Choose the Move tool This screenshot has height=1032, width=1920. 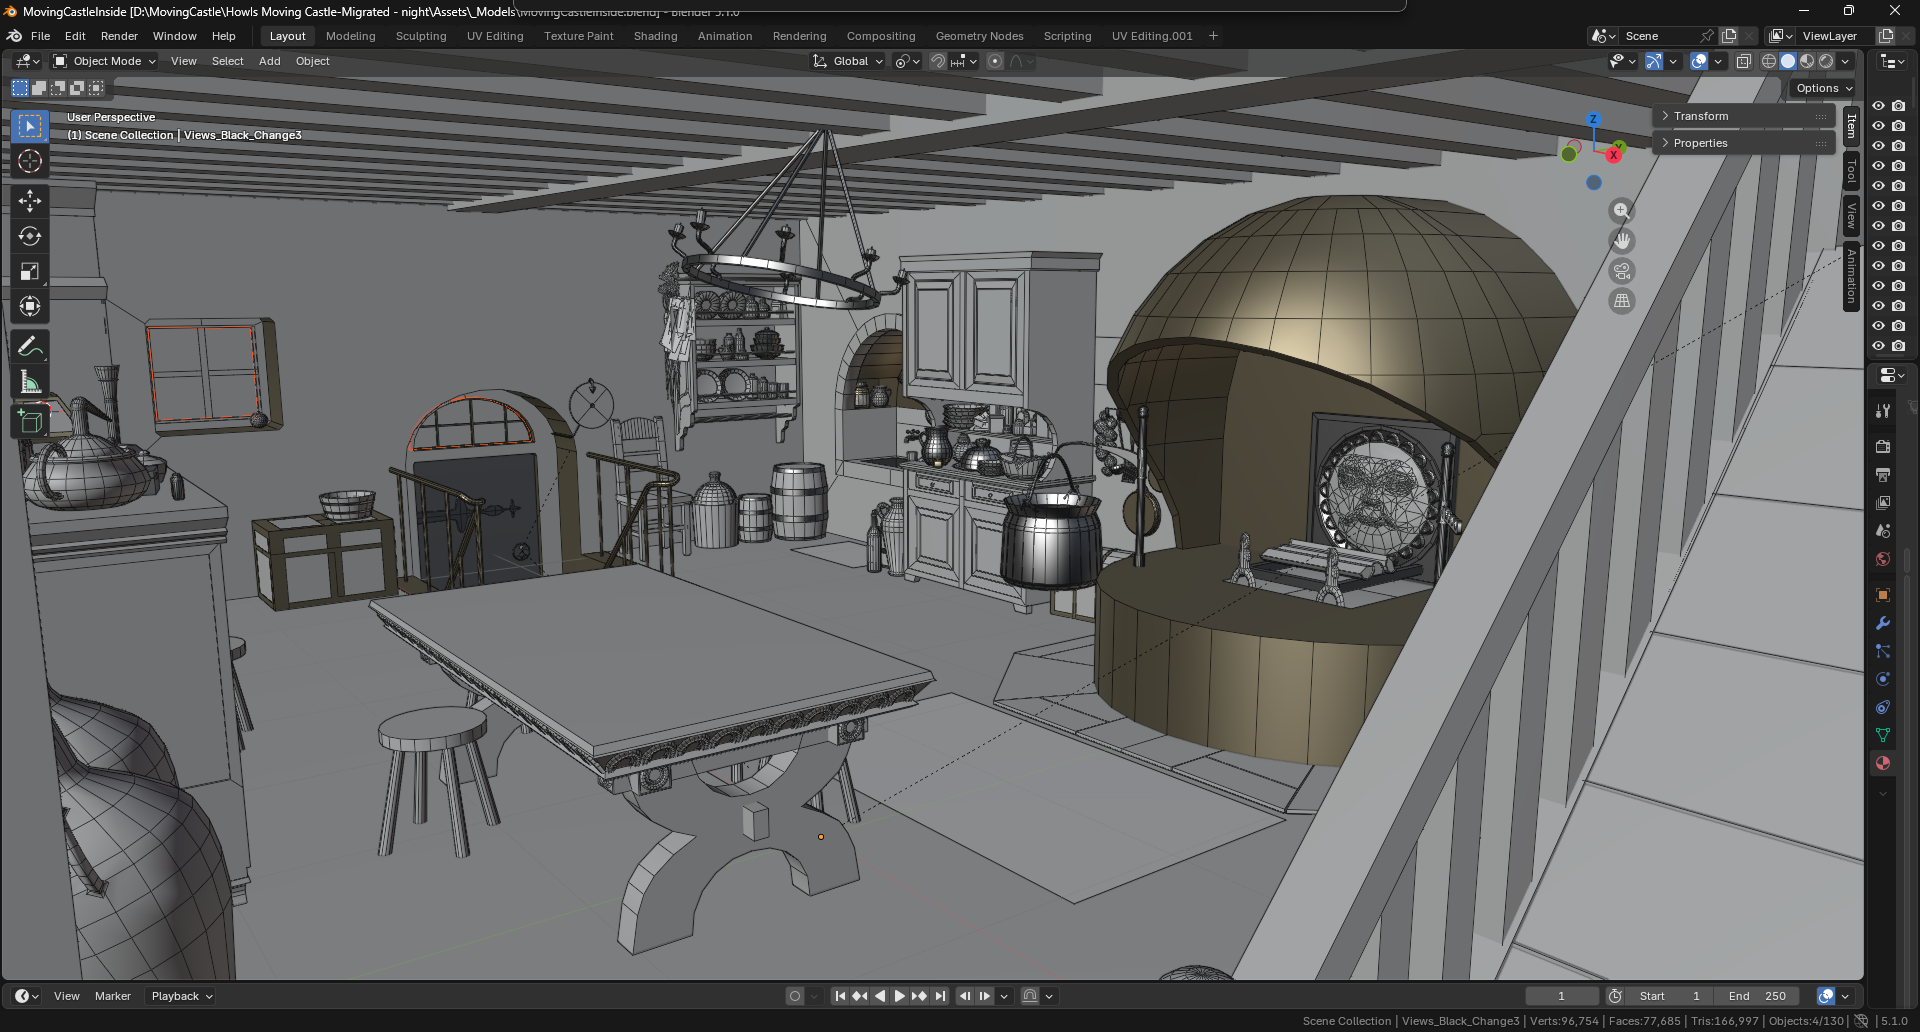pos(30,201)
